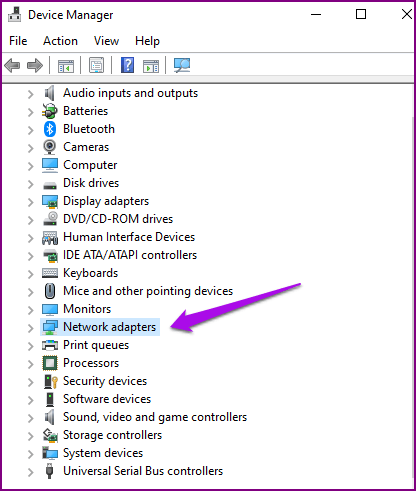416x491 pixels.
Task: Click the Show/Hide Action pane toolbar icon
Action: [x=151, y=66]
